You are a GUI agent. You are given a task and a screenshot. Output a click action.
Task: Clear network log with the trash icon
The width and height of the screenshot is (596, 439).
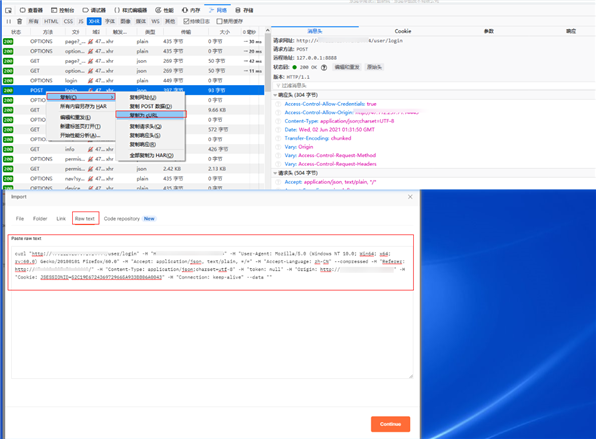pyautogui.click(x=19, y=21)
